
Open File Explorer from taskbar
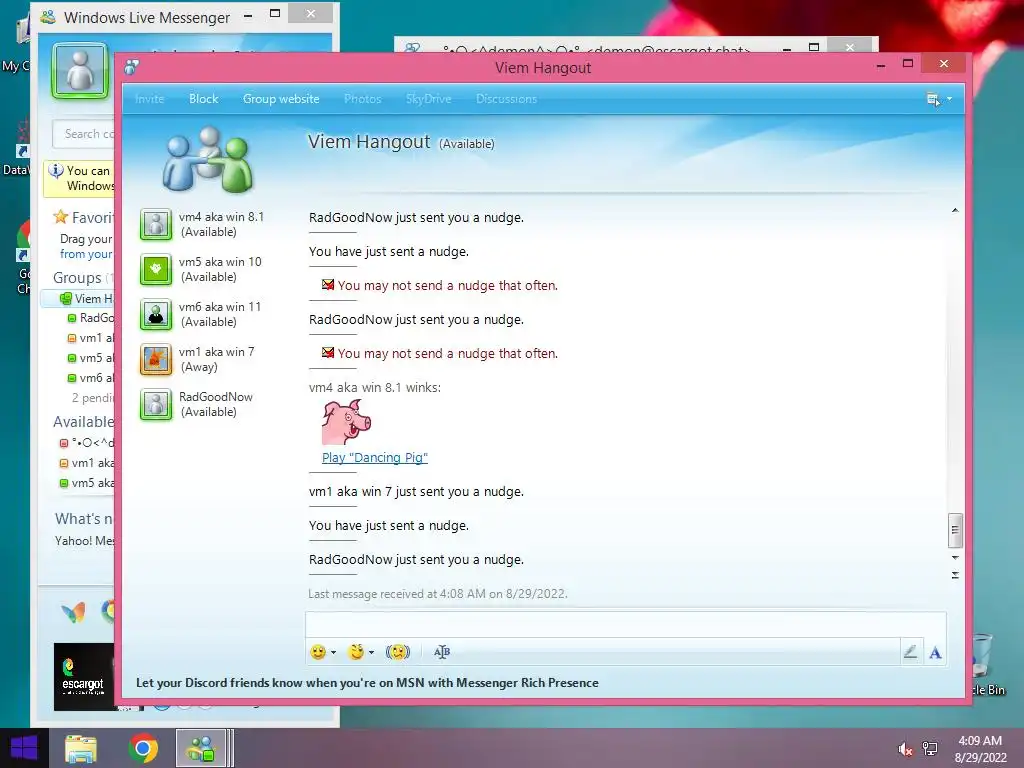click(81, 748)
